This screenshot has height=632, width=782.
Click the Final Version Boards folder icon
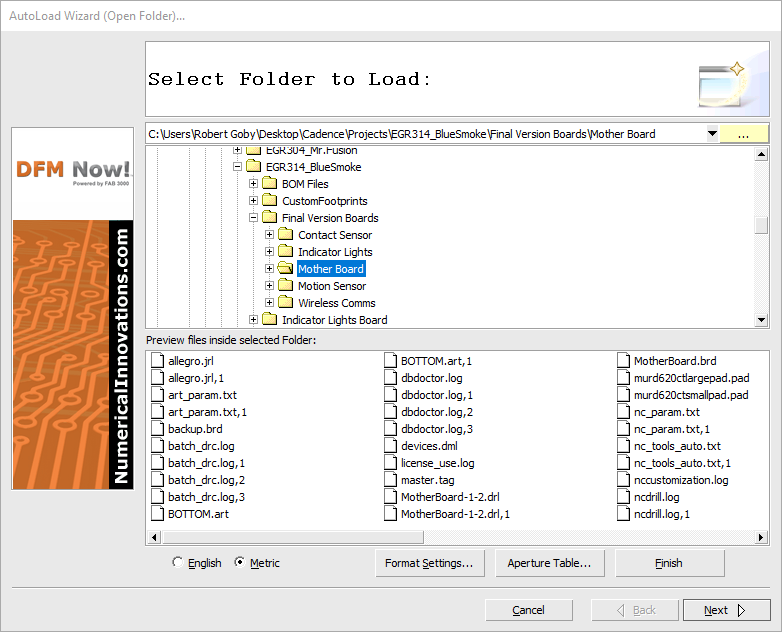[x=269, y=217]
